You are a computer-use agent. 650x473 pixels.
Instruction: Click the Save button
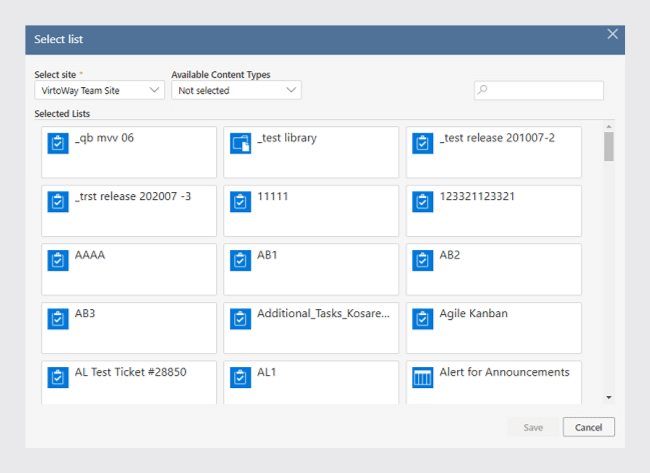[533, 427]
